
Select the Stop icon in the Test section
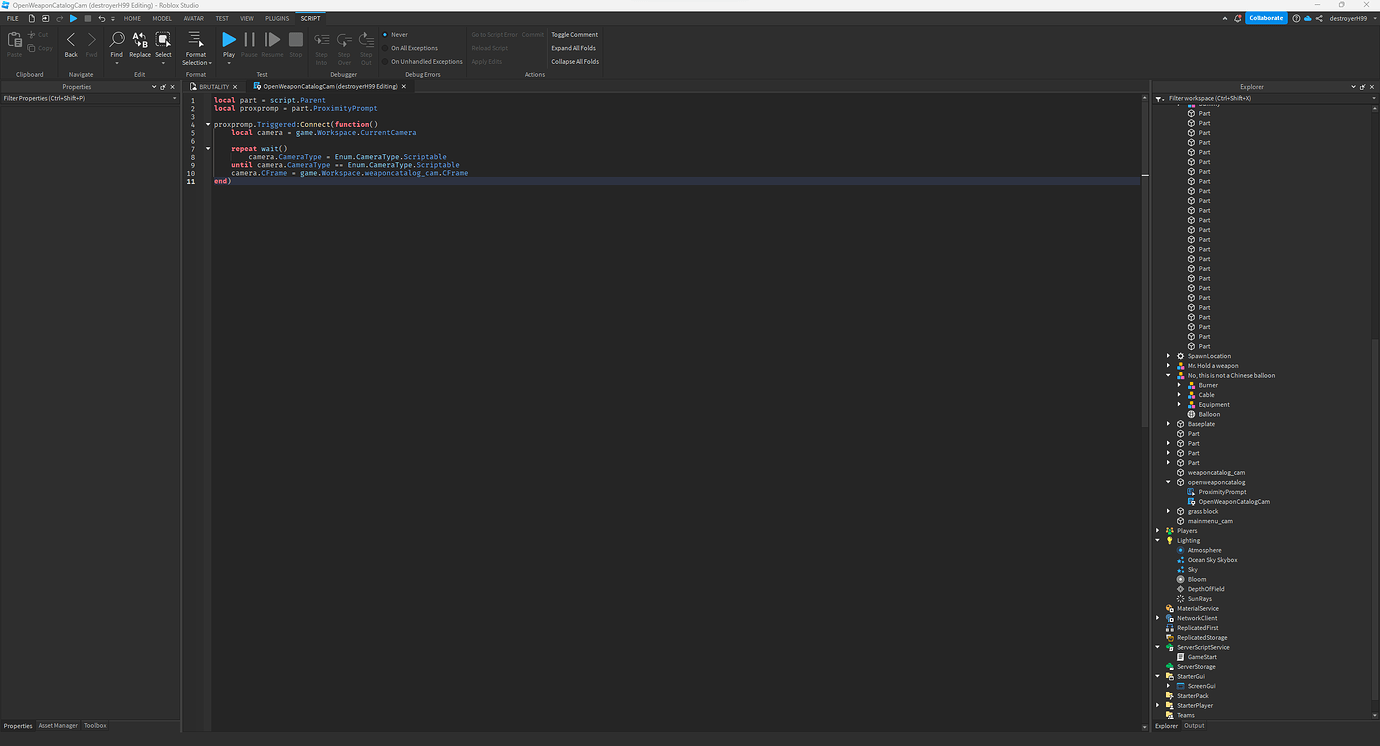point(296,40)
